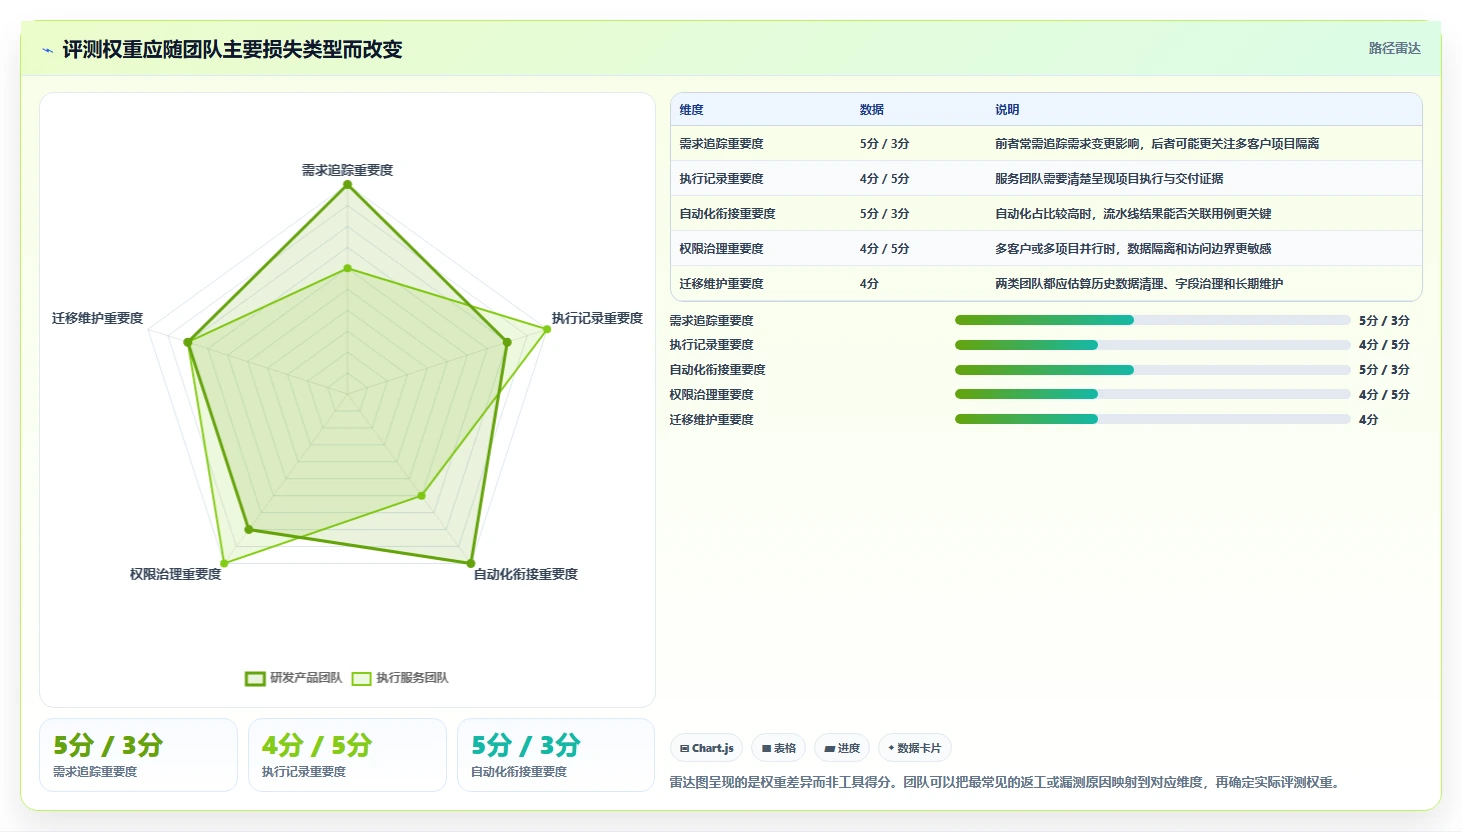
Task: Click the 迁移维护重要度 radar axis label
Action: (x=98, y=318)
